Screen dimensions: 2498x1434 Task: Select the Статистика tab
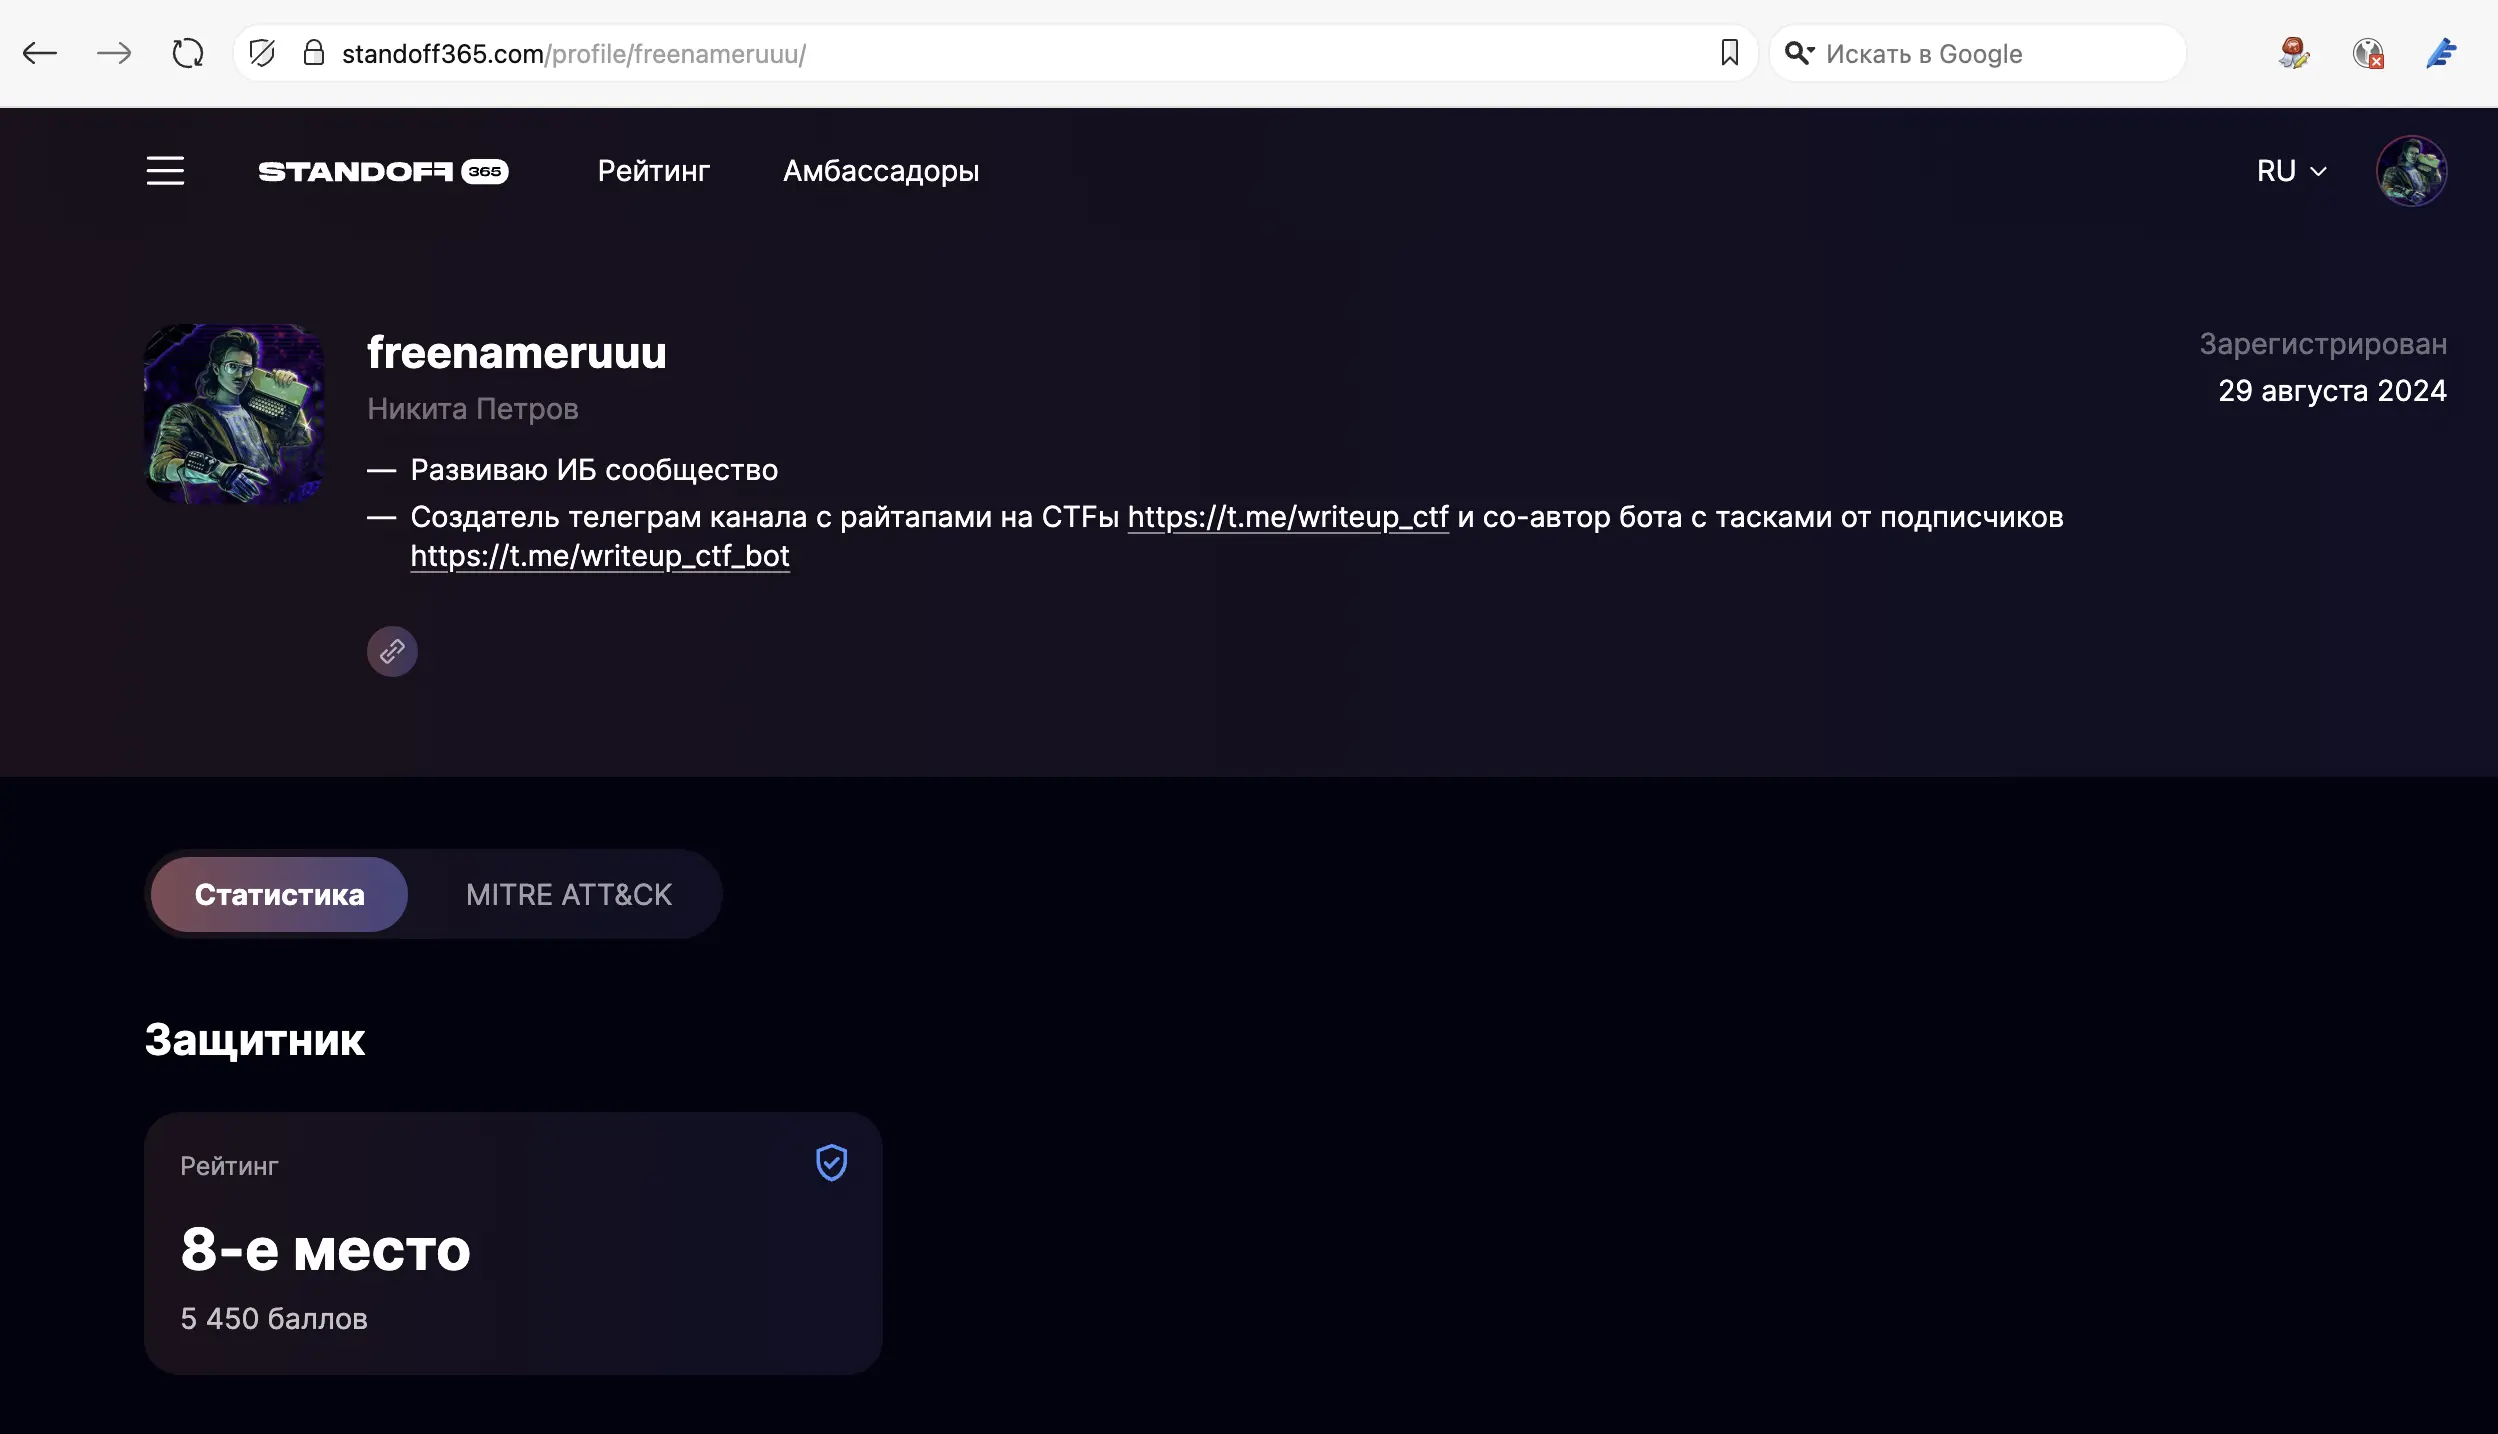coord(279,894)
